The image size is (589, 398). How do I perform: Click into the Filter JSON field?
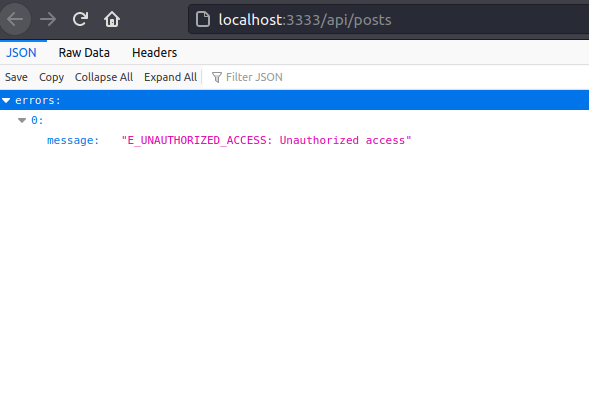(396, 77)
